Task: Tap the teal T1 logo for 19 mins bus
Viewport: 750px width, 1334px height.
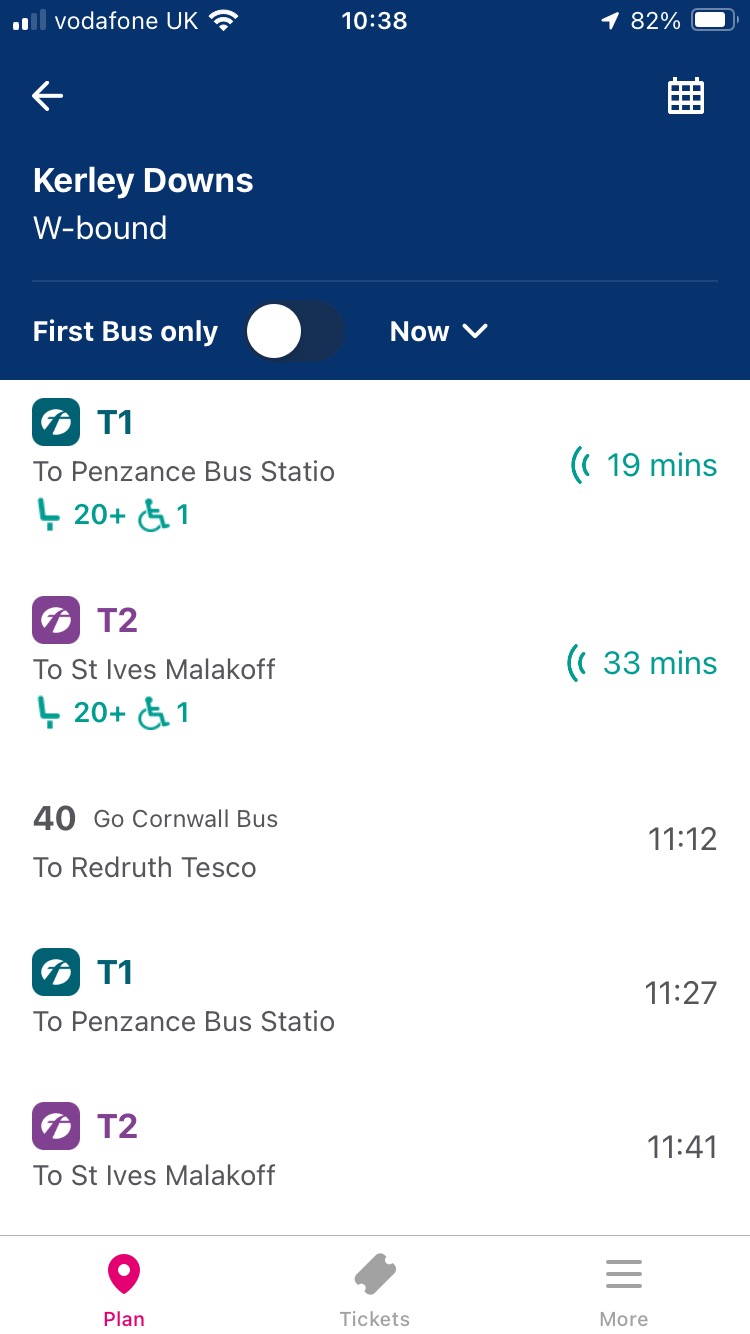Action: 56,422
